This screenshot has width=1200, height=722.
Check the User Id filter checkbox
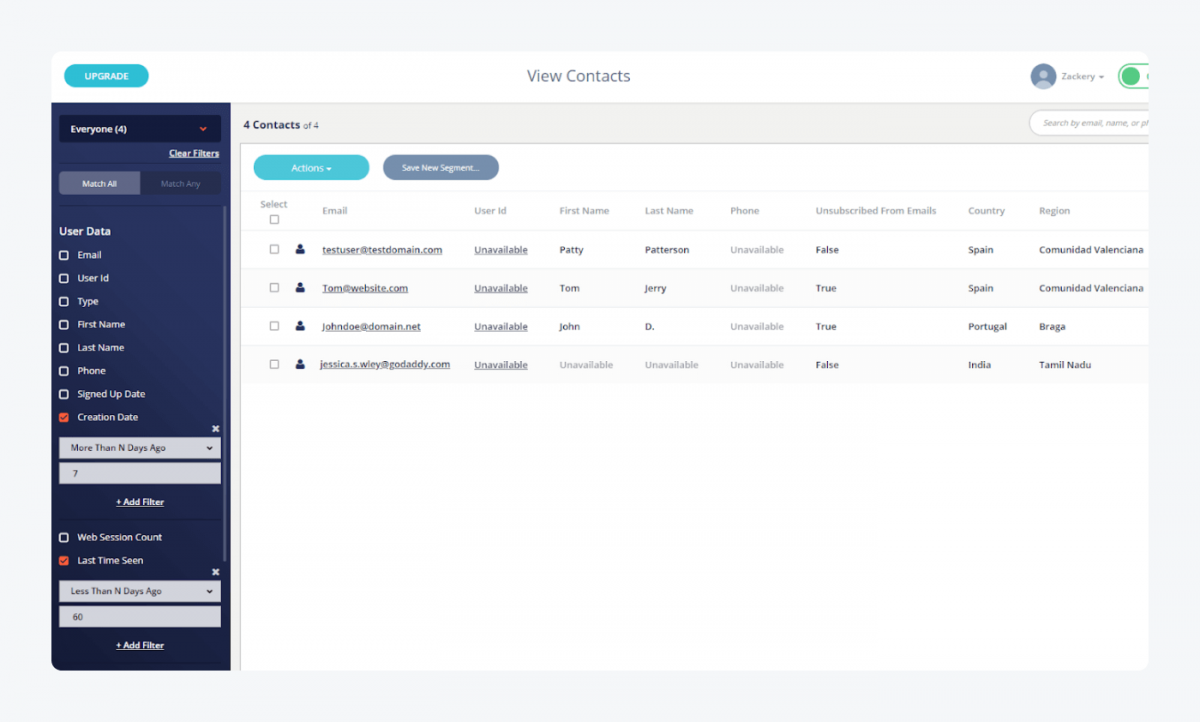[64, 278]
